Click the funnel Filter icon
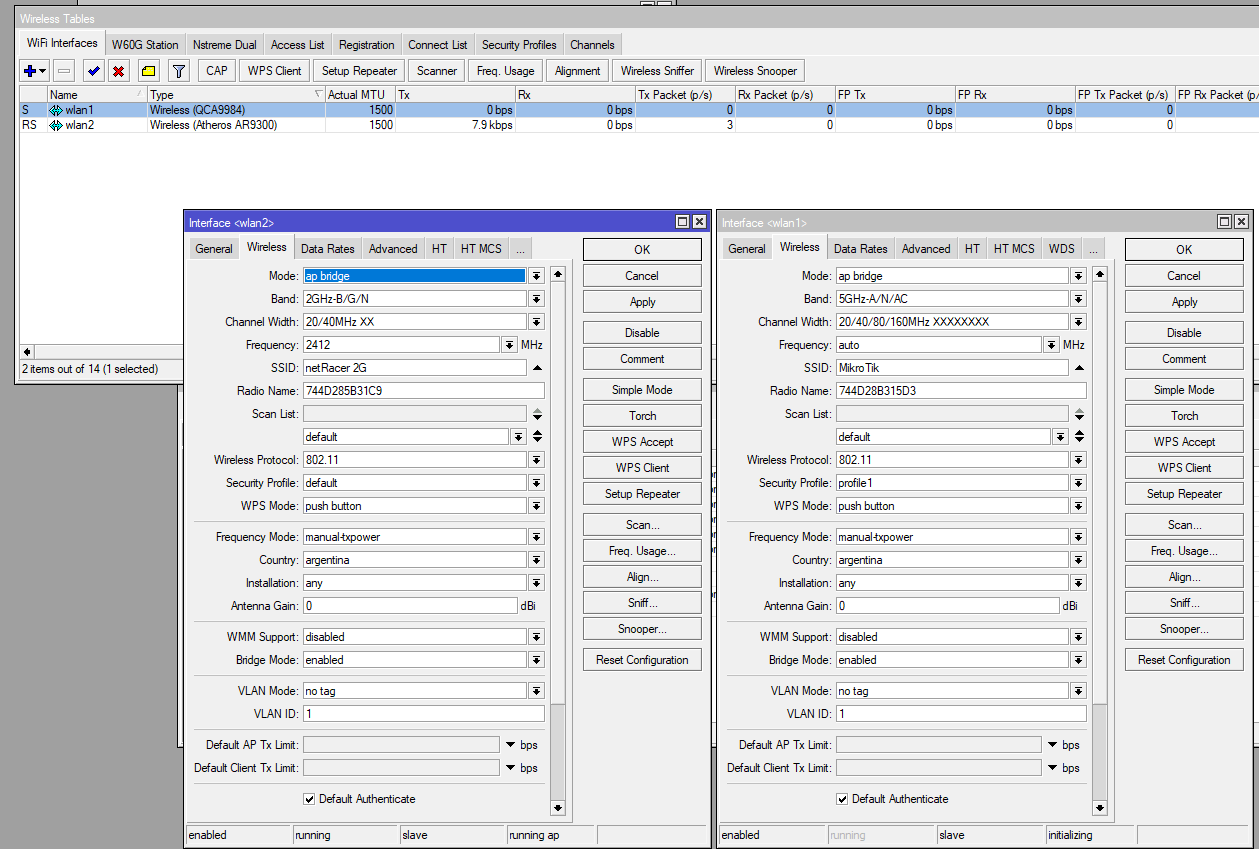1259x849 pixels. (178, 71)
